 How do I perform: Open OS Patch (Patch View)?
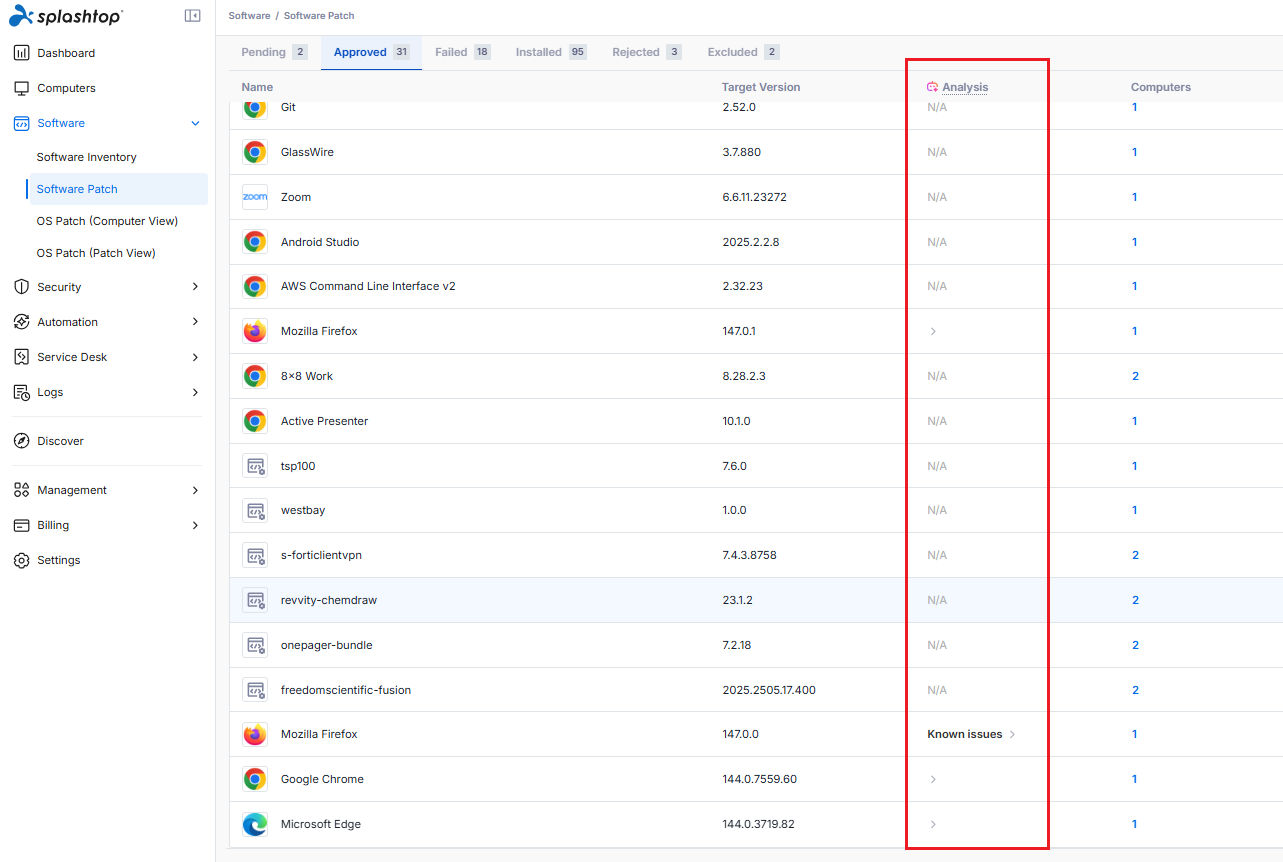[96, 253]
